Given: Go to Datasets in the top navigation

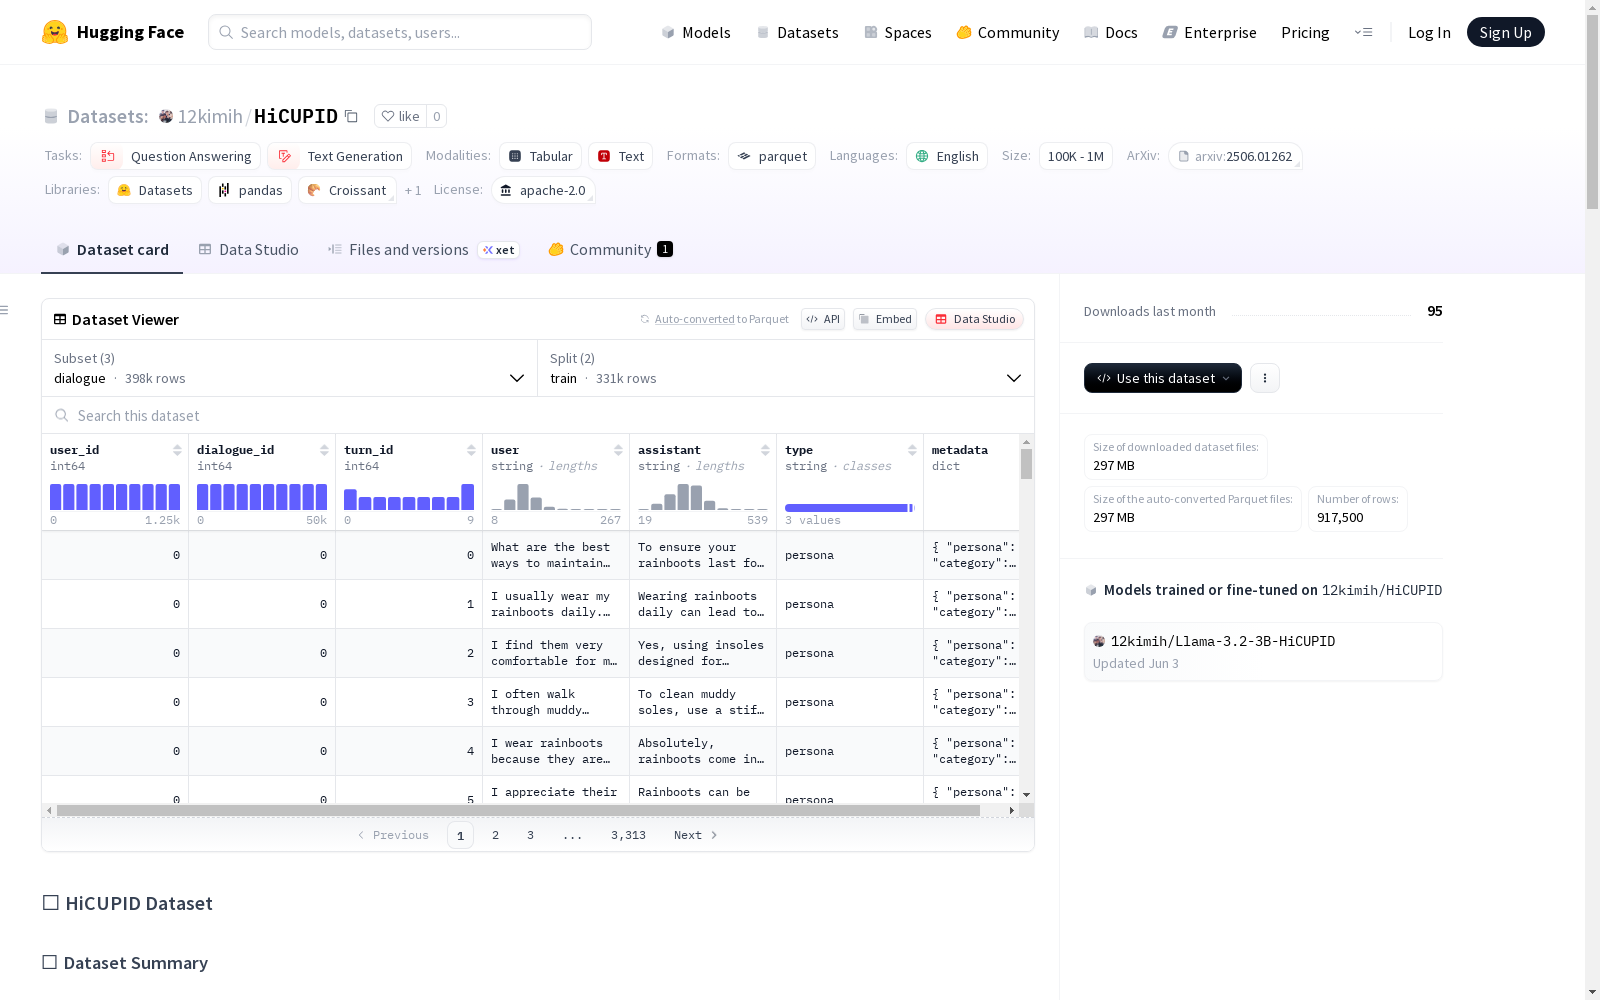Looking at the screenshot, I should click(x=797, y=32).
